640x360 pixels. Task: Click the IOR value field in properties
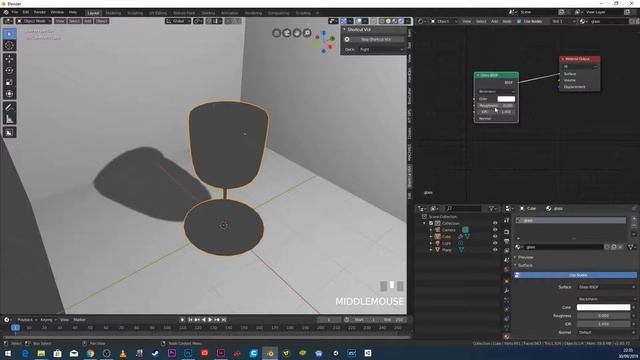[x=603, y=324]
